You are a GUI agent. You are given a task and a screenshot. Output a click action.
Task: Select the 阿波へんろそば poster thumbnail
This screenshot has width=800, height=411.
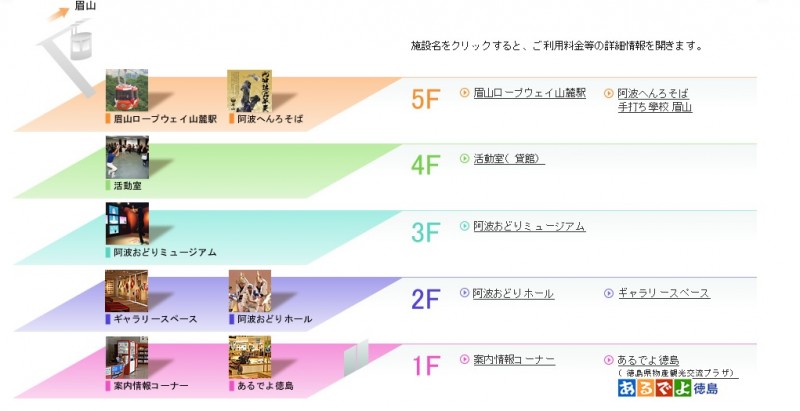pos(249,91)
